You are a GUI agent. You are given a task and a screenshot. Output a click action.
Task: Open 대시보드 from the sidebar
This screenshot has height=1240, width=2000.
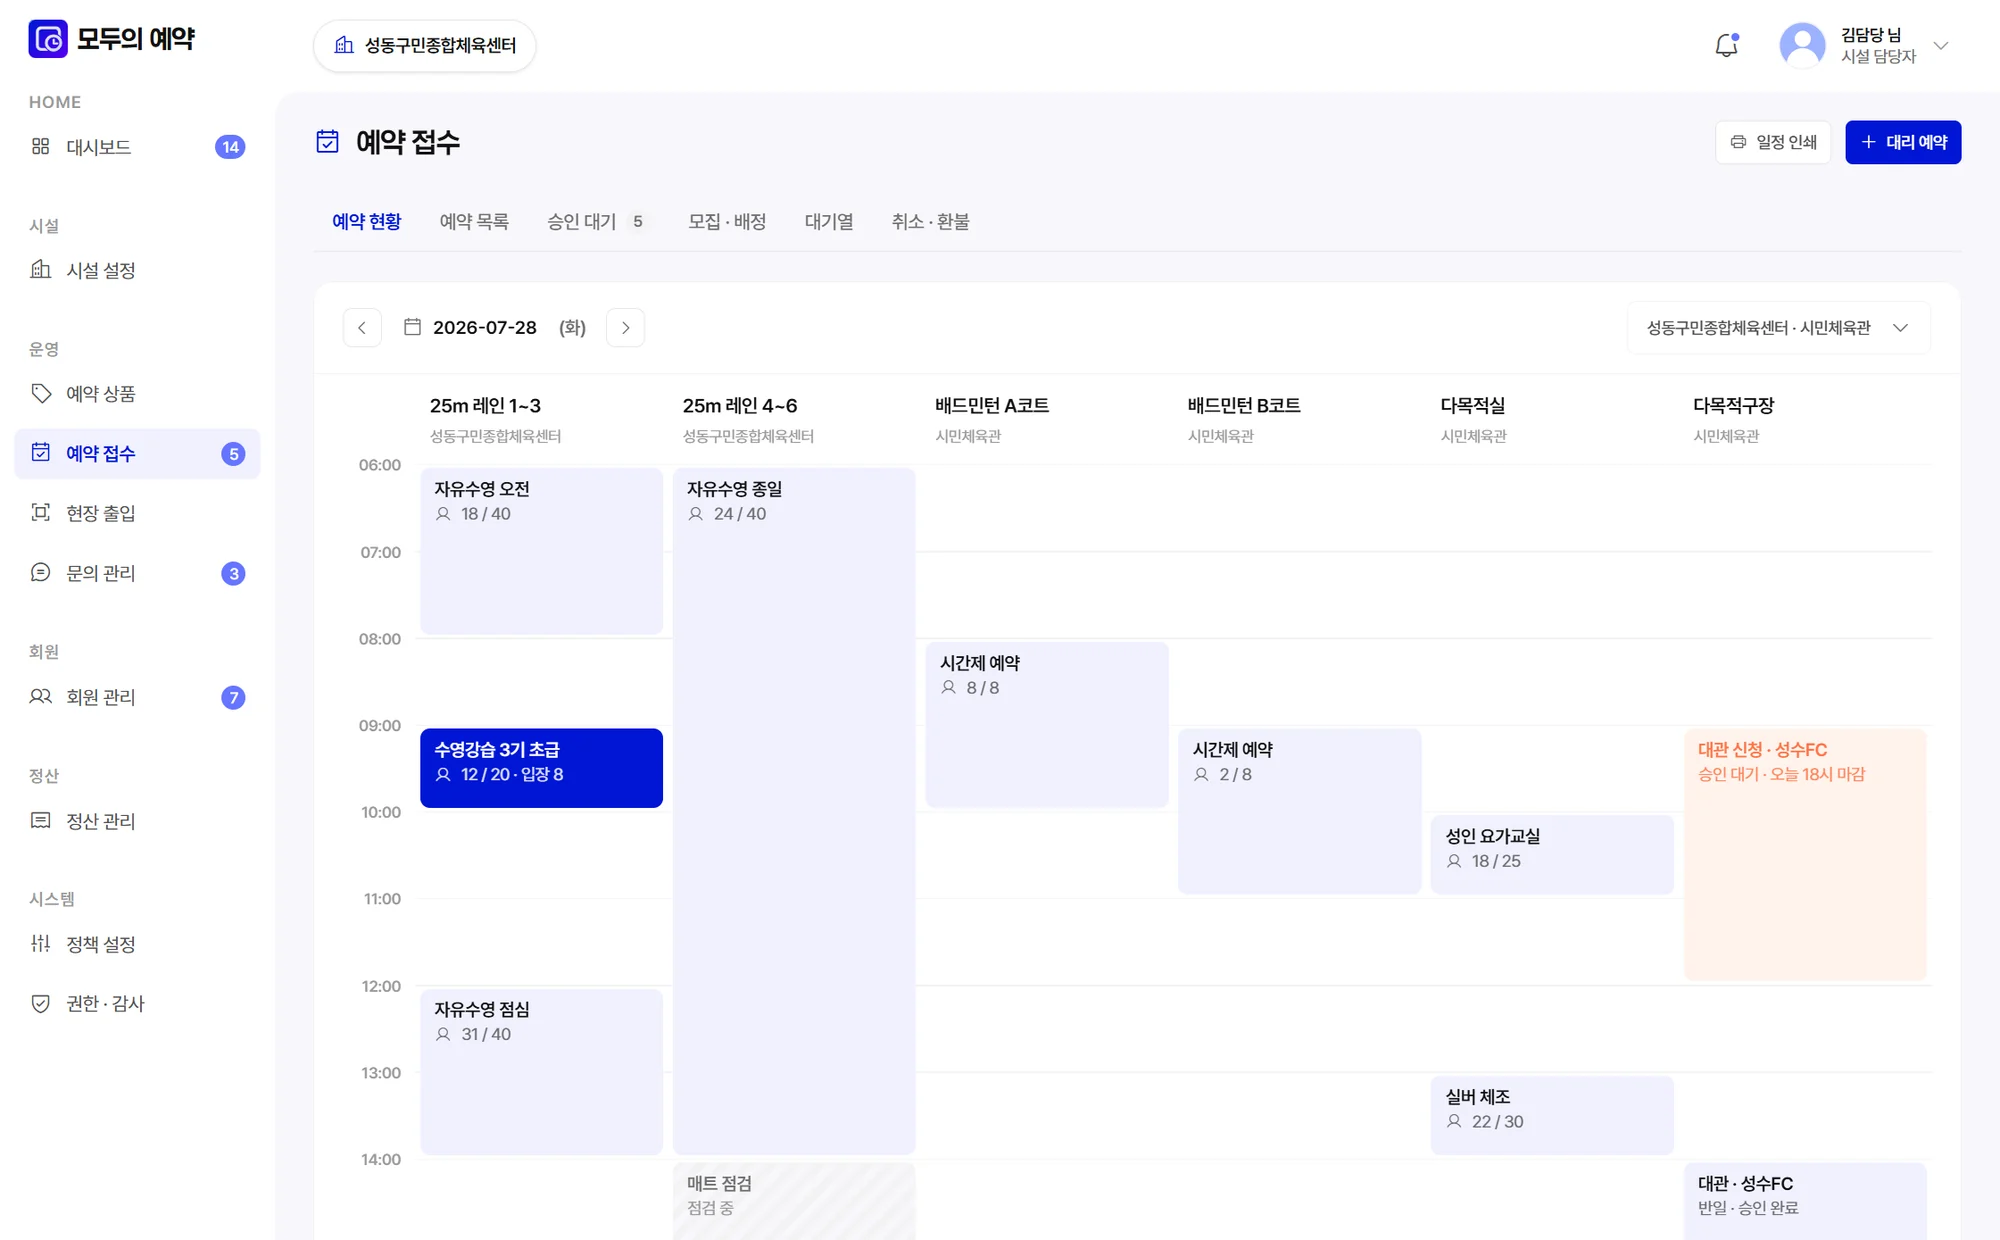pyautogui.click(x=137, y=147)
